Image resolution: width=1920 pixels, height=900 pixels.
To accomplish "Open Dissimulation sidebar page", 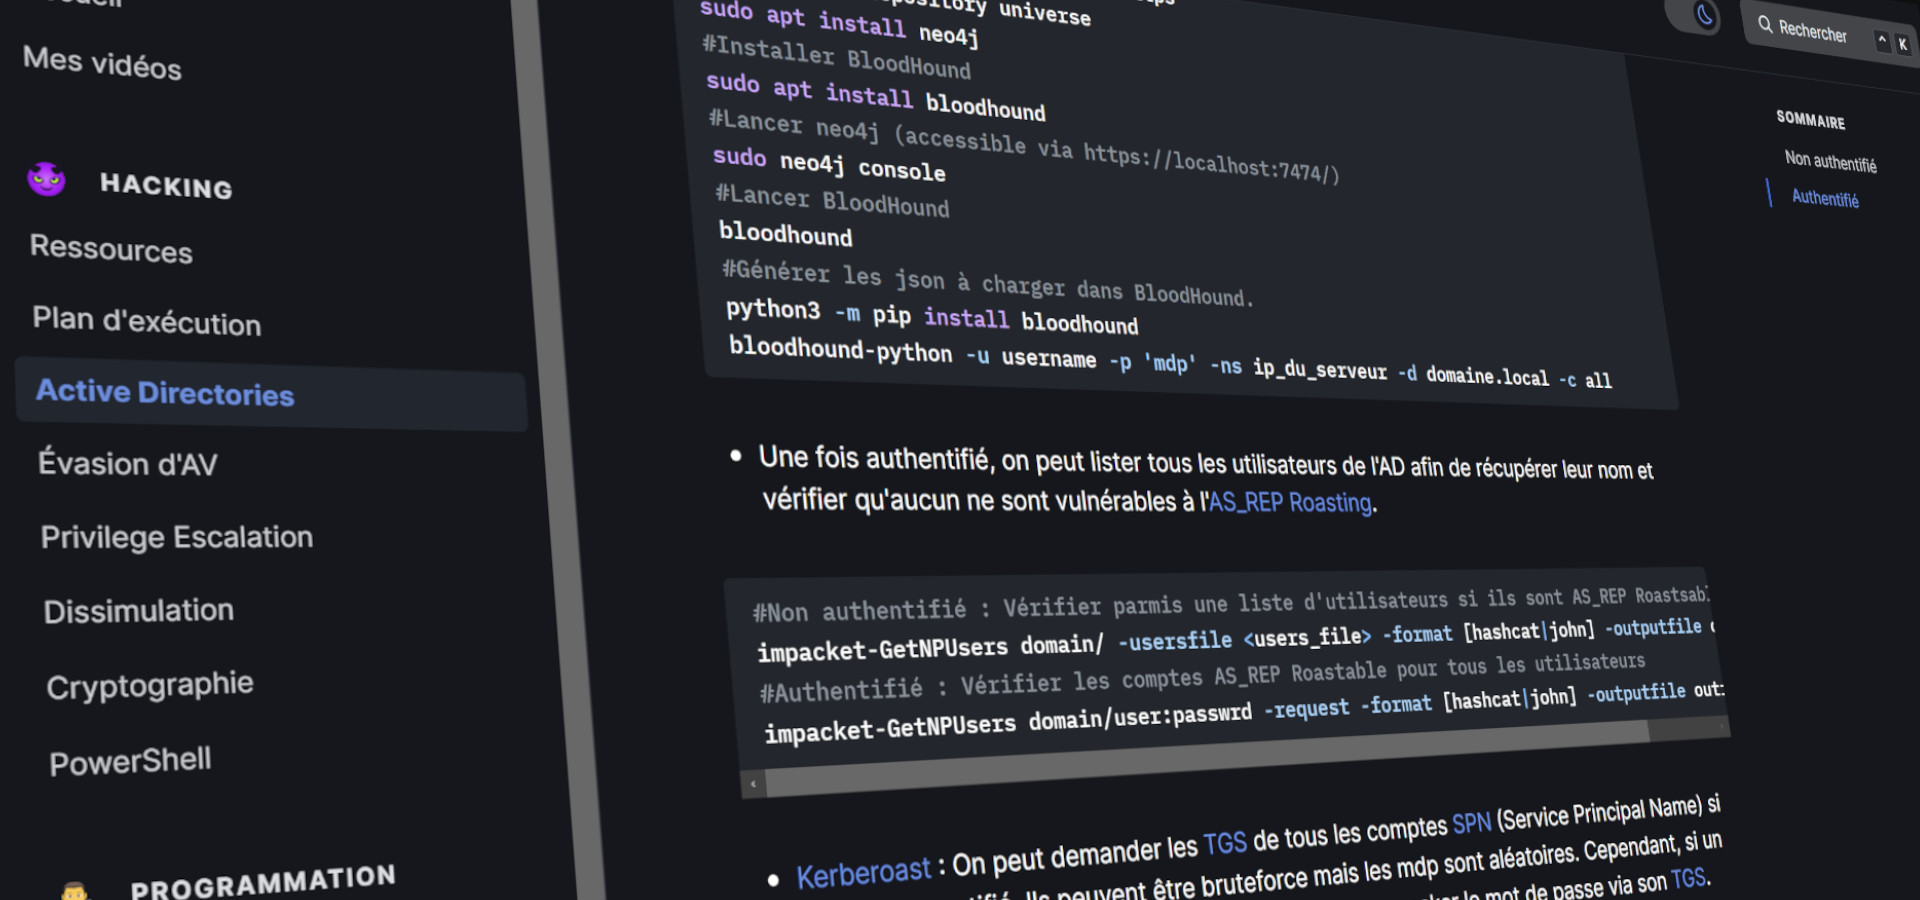I will [x=139, y=611].
